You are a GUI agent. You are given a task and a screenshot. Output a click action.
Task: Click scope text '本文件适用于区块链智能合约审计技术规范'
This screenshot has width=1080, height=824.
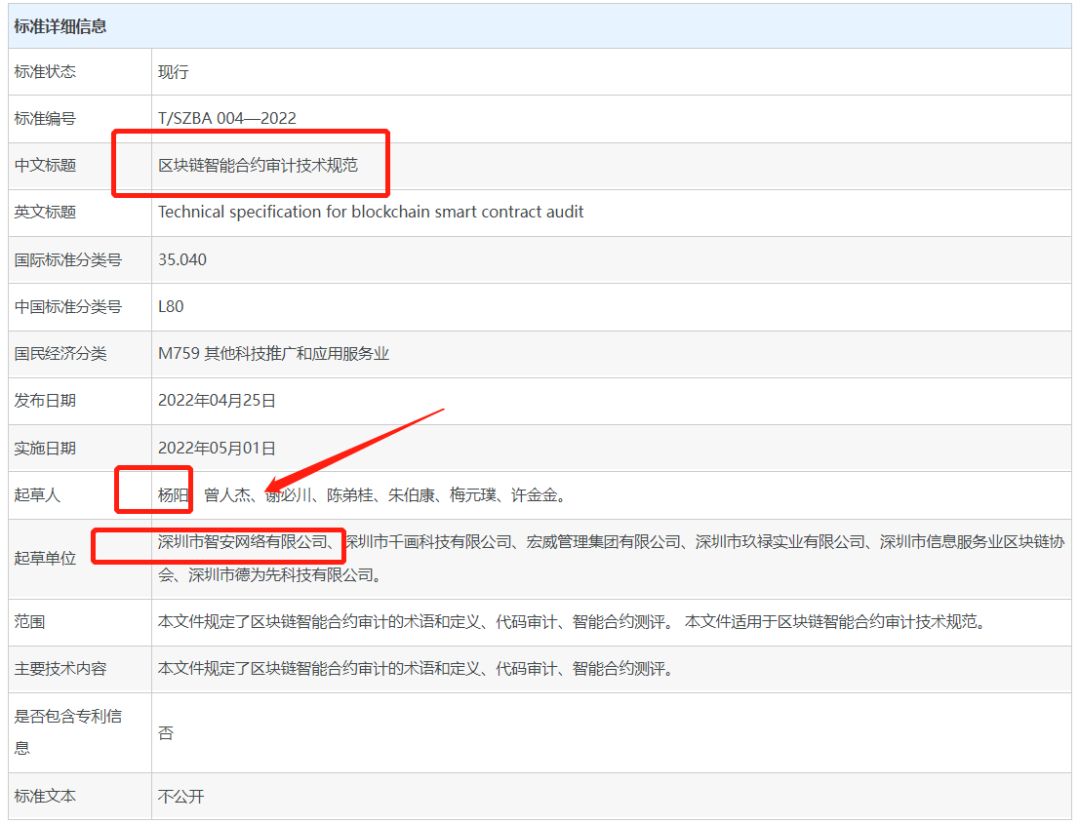coord(830,622)
